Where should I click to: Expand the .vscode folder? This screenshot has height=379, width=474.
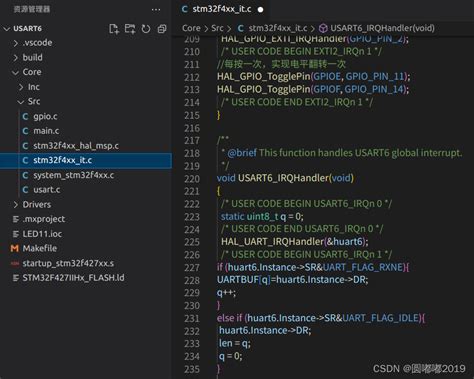point(16,43)
